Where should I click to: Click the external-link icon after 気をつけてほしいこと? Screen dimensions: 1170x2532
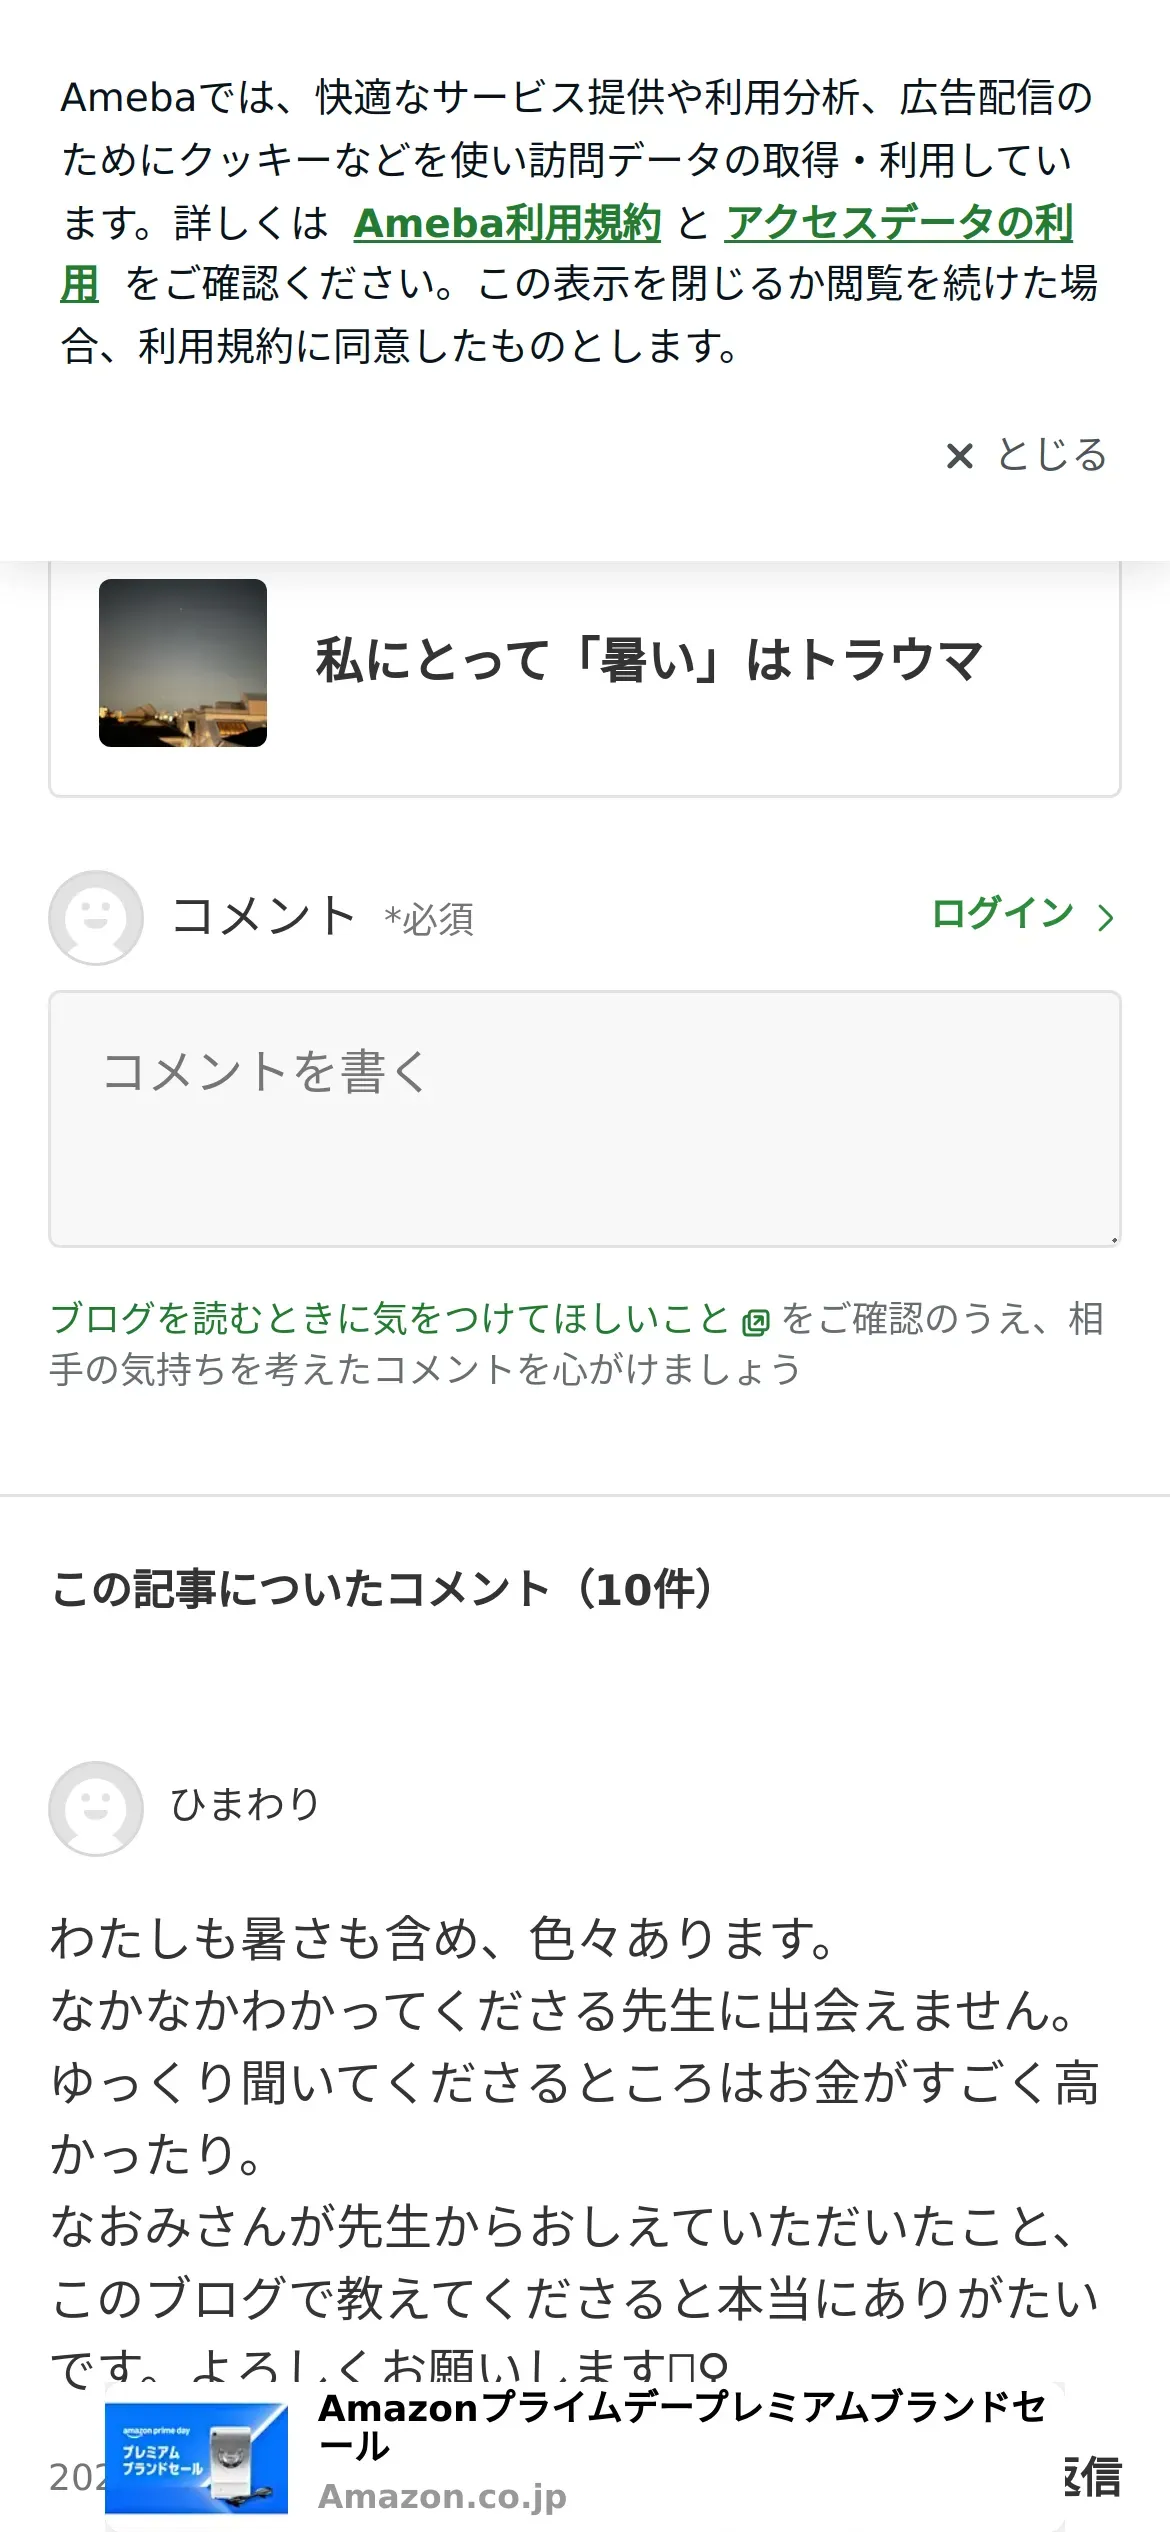(x=755, y=1322)
